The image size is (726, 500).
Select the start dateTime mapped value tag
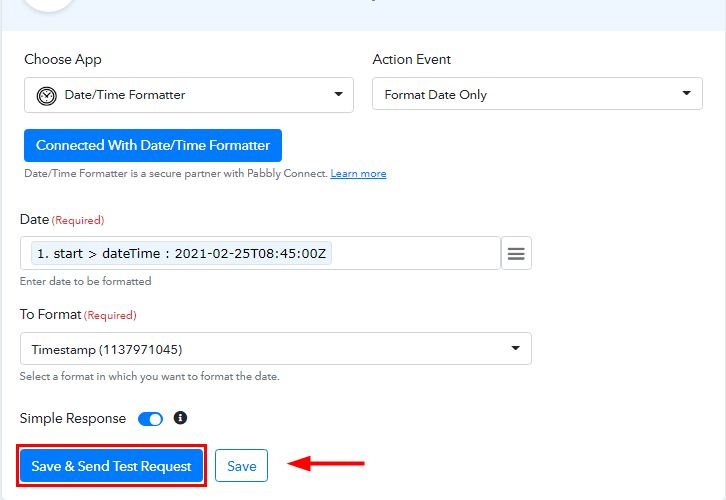point(181,253)
